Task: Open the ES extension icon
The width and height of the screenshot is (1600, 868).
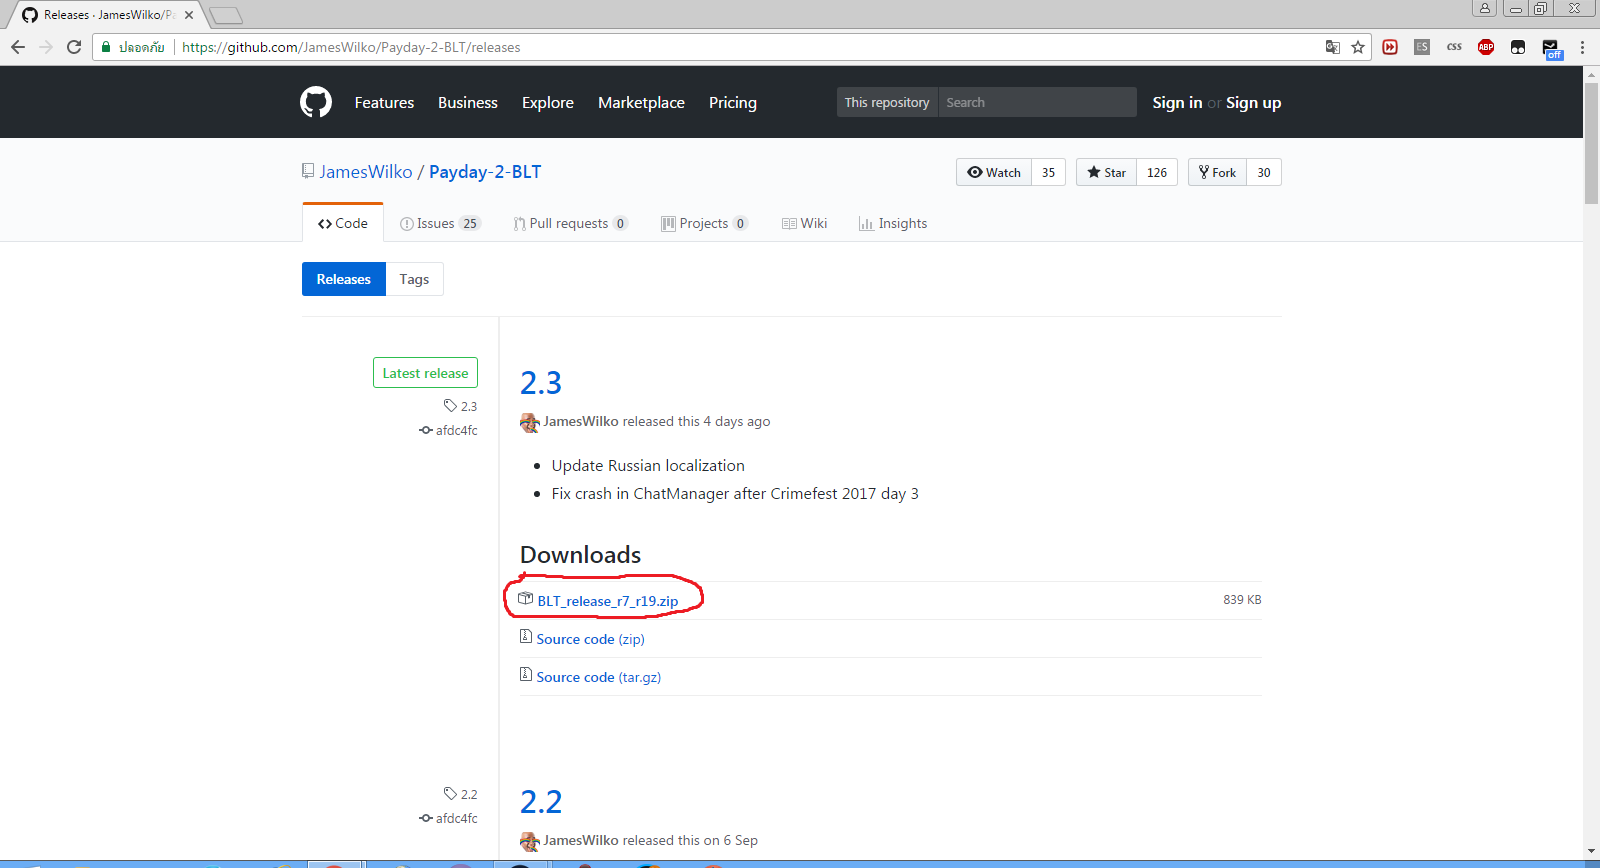Action: [x=1422, y=47]
